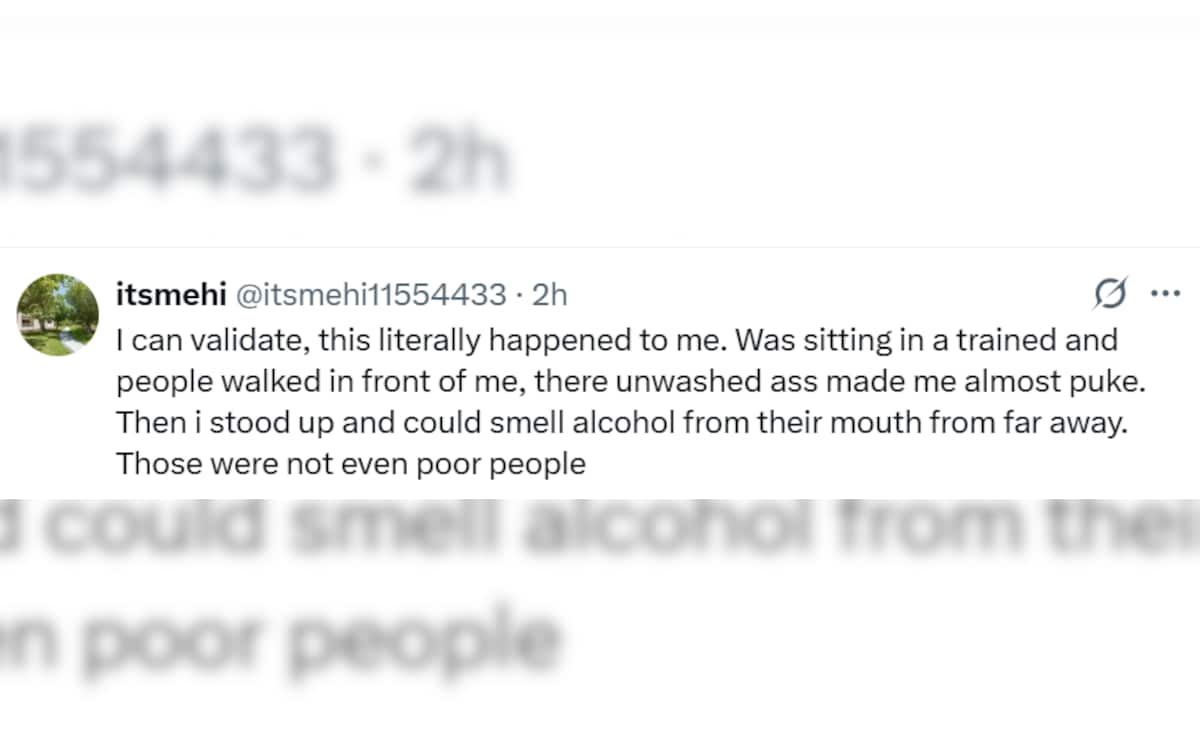Image resolution: width=1200 pixels, height=738 pixels.
Task: Click the line starting 'people walked in front'
Action: 615,381
